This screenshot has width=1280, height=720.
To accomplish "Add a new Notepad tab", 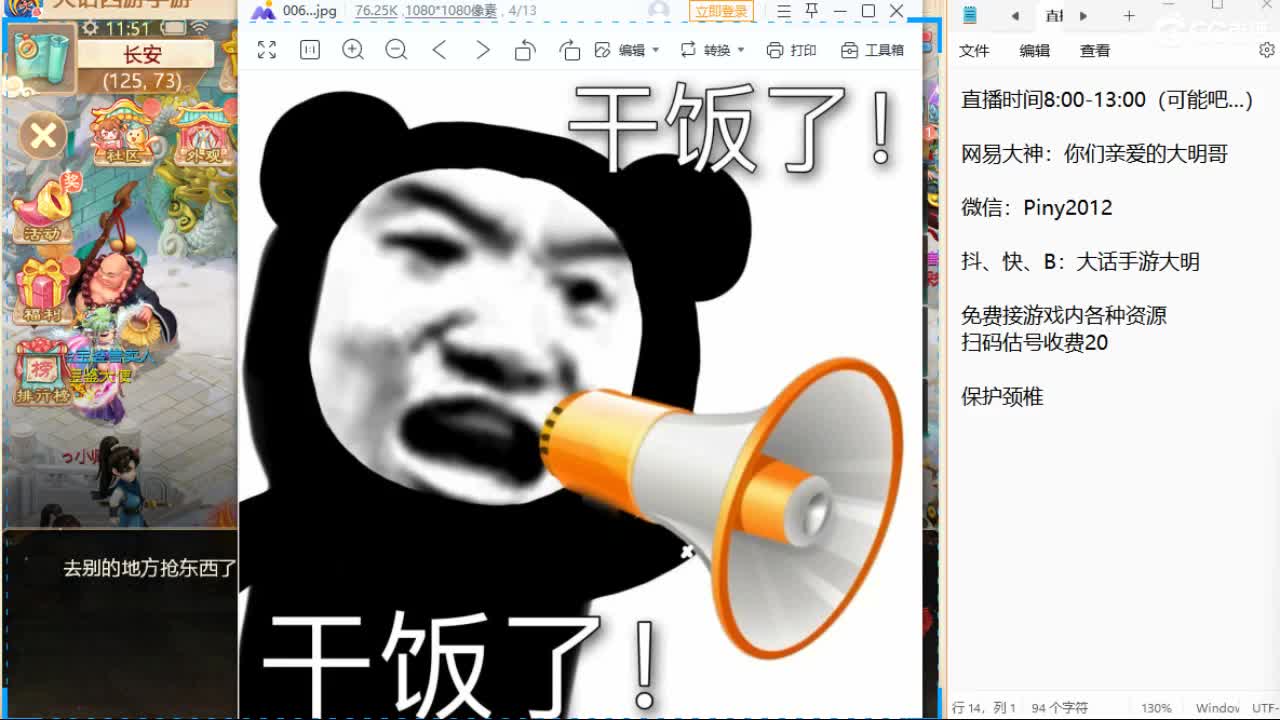I will click(1129, 15).
